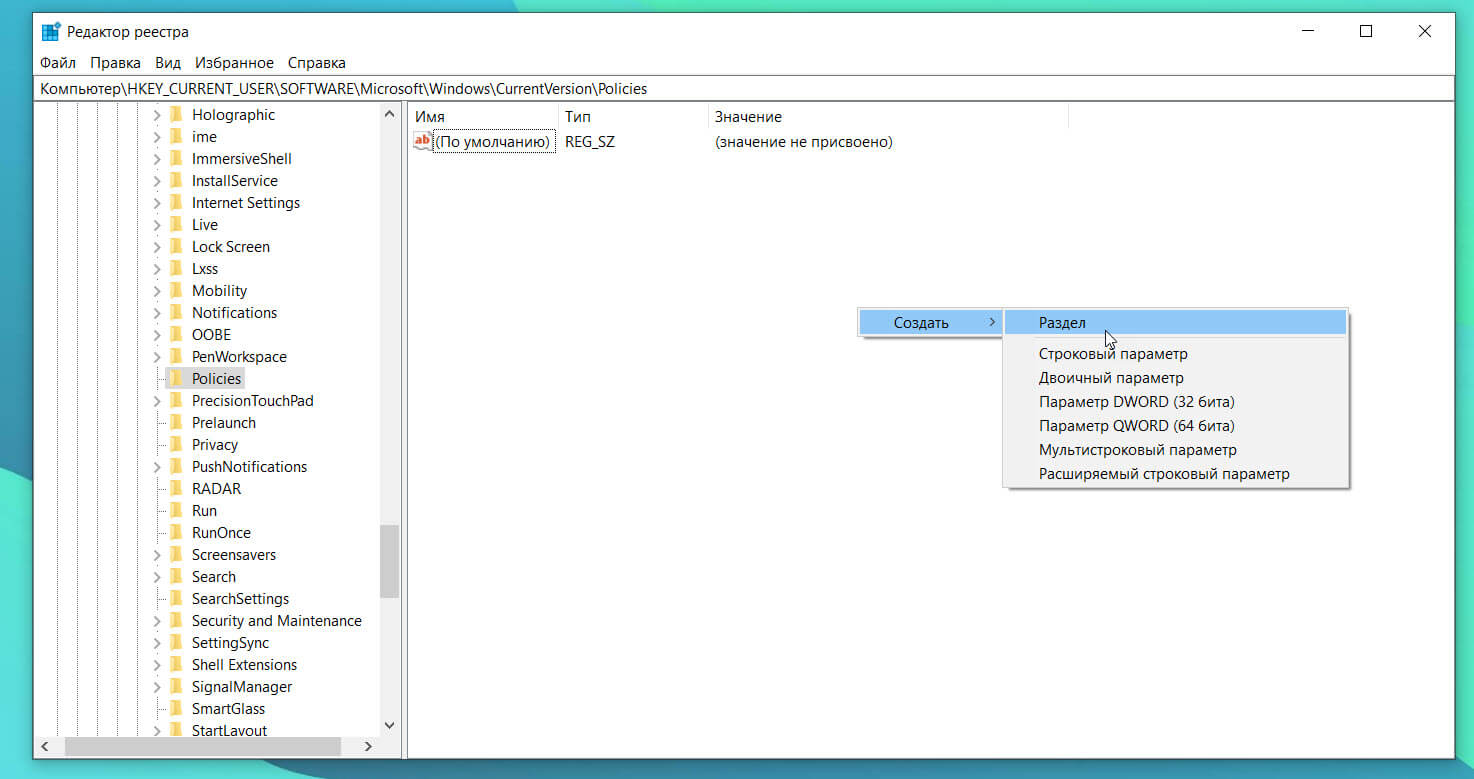Click the Mobility folder icon
Image resolution: width=1474 pixels, height=779 pixels.
coord(176,291)
